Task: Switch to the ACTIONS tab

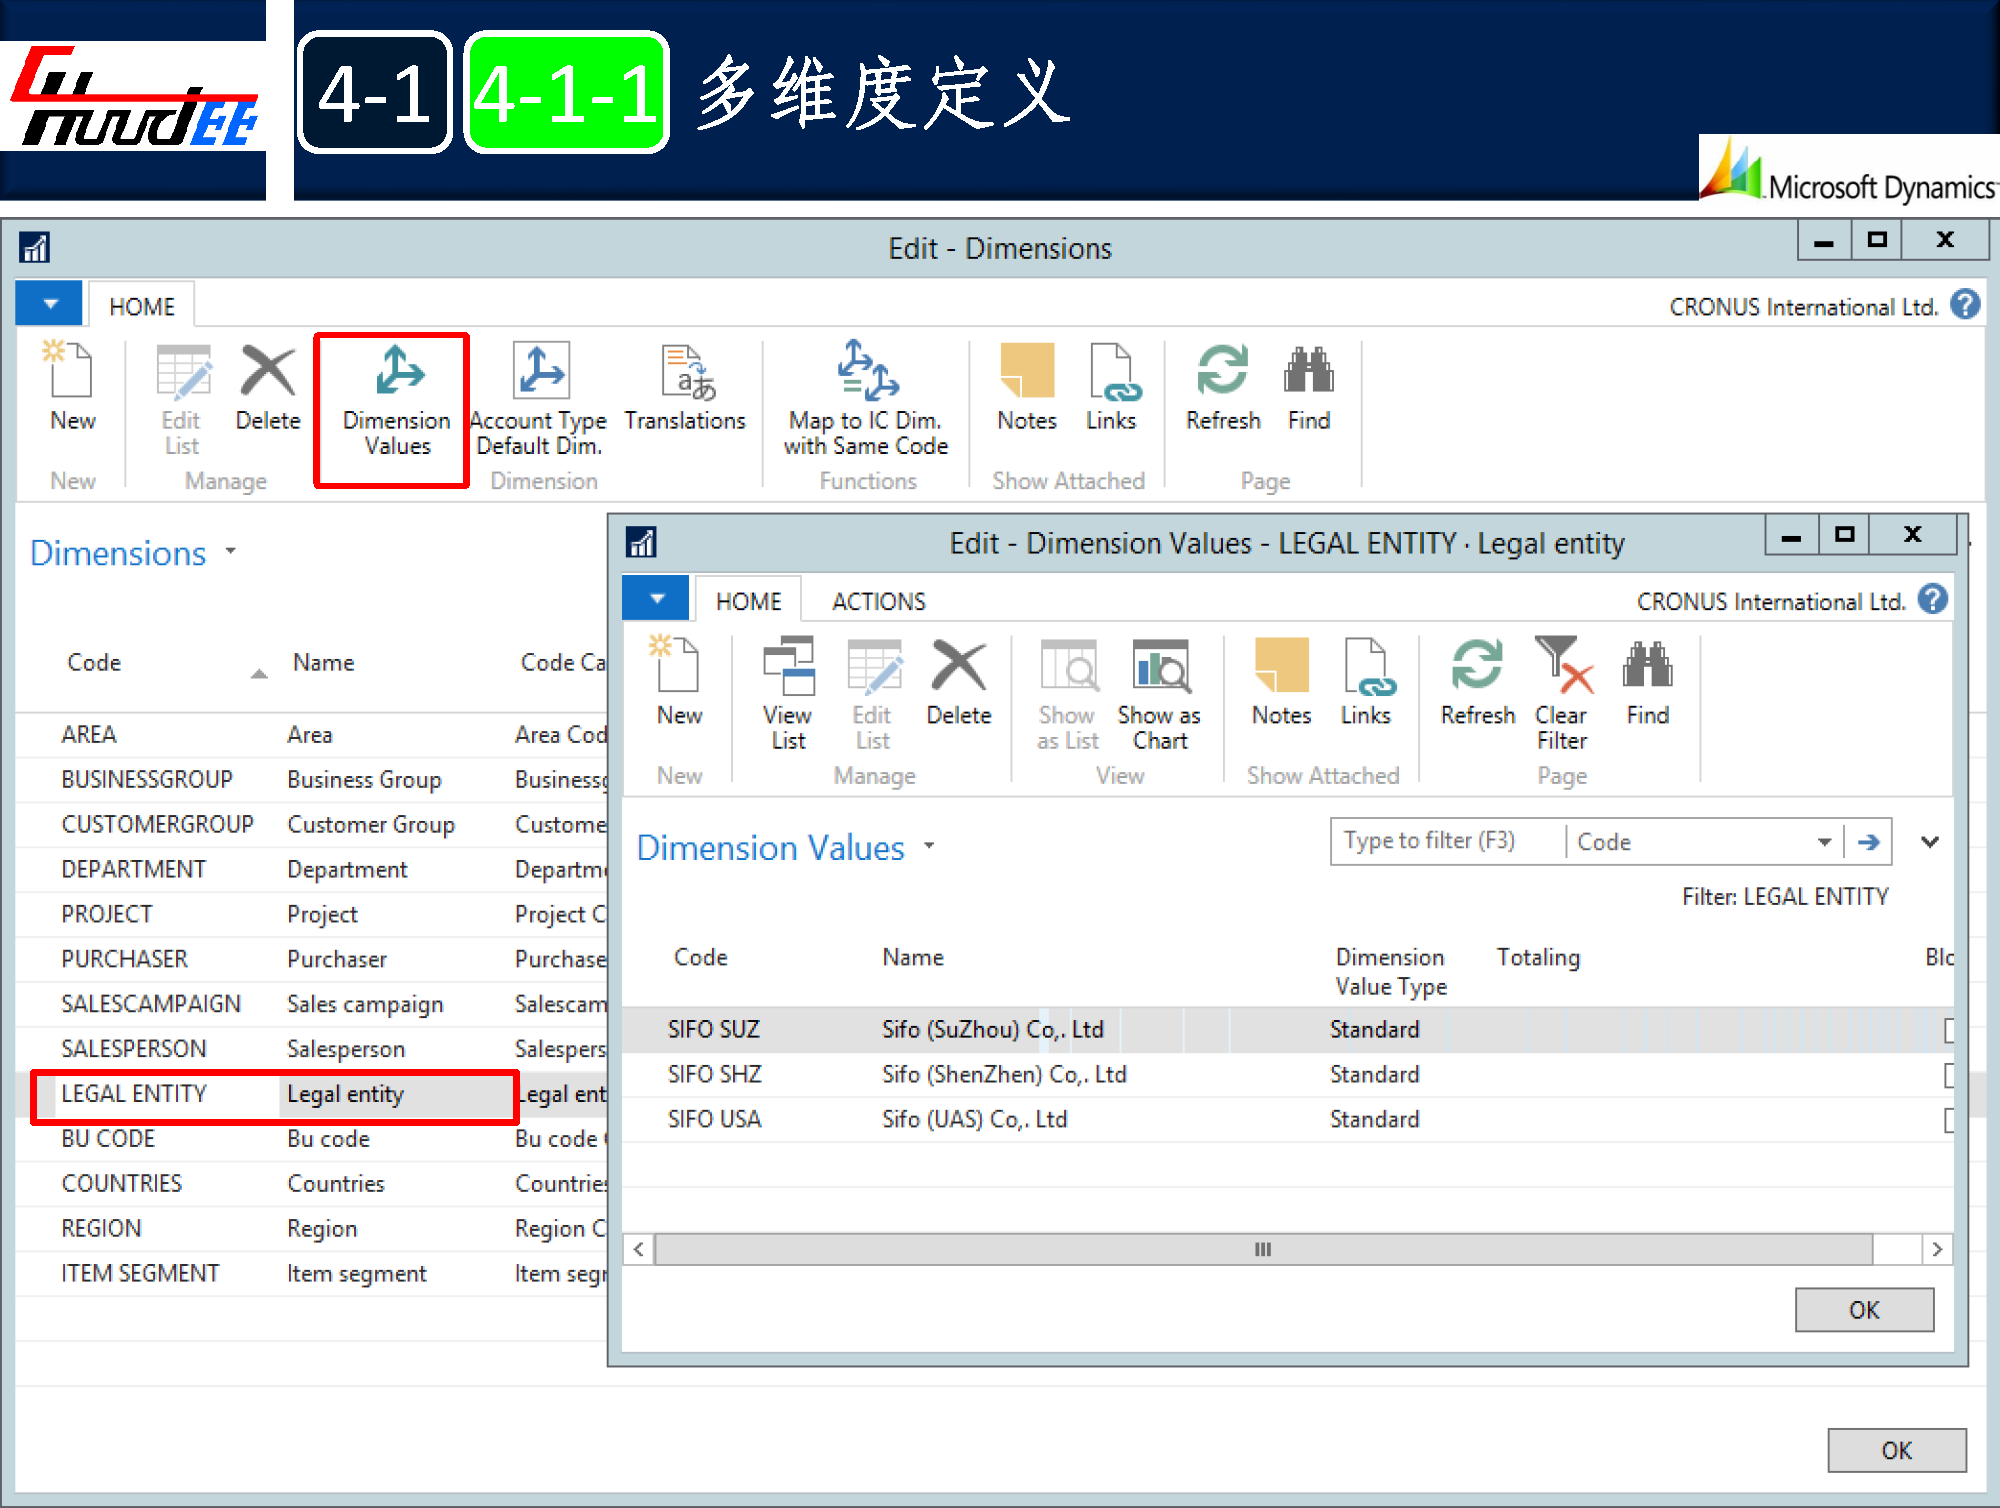Action: point(878,601)
